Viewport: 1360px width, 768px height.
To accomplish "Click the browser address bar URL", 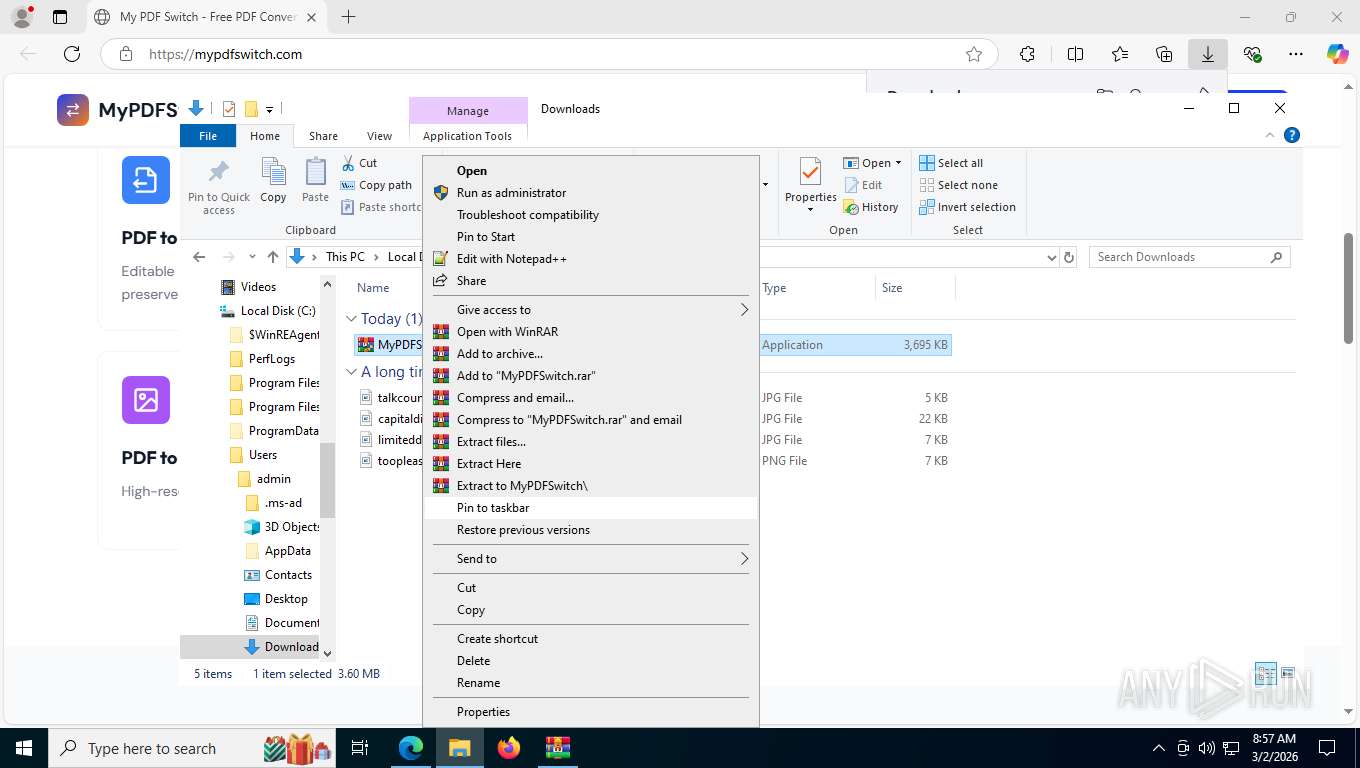I will [225, 54].
